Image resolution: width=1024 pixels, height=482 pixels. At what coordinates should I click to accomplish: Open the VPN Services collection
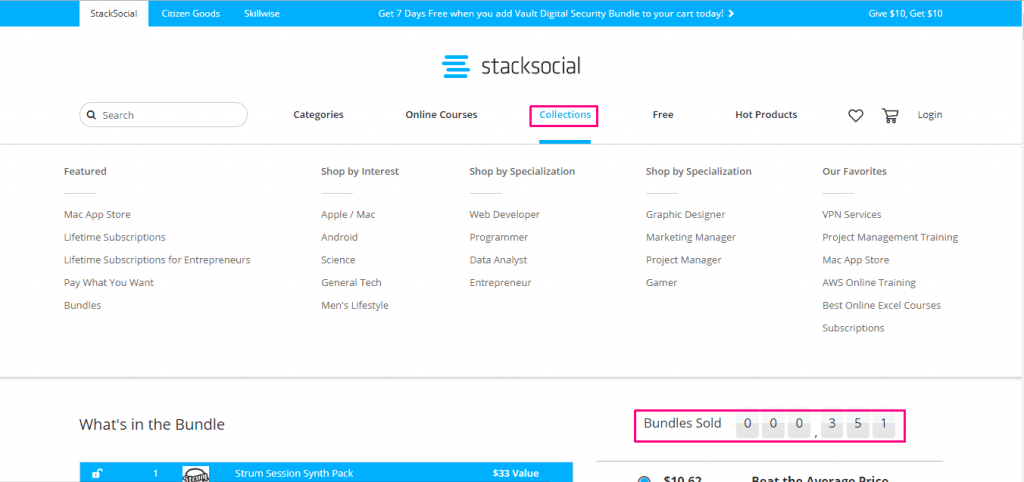[x=852, y=214]
